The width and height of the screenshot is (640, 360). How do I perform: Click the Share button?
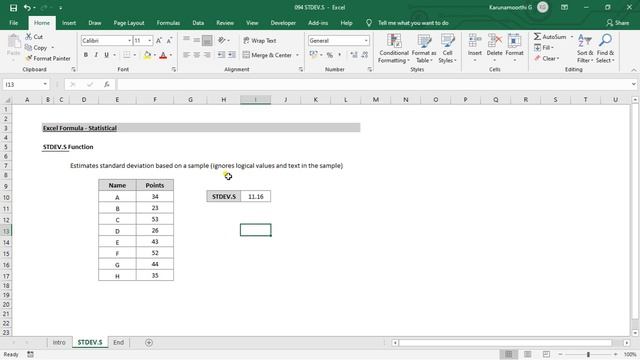pos(618,23)
